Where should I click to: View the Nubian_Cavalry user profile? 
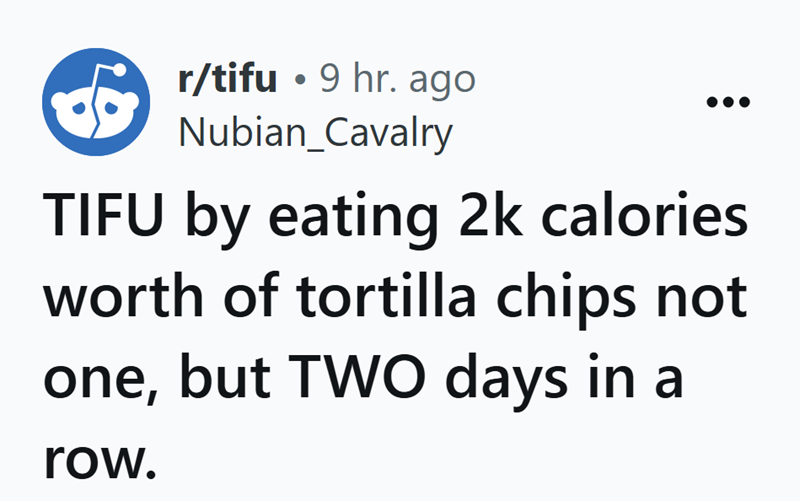(315, 131)
